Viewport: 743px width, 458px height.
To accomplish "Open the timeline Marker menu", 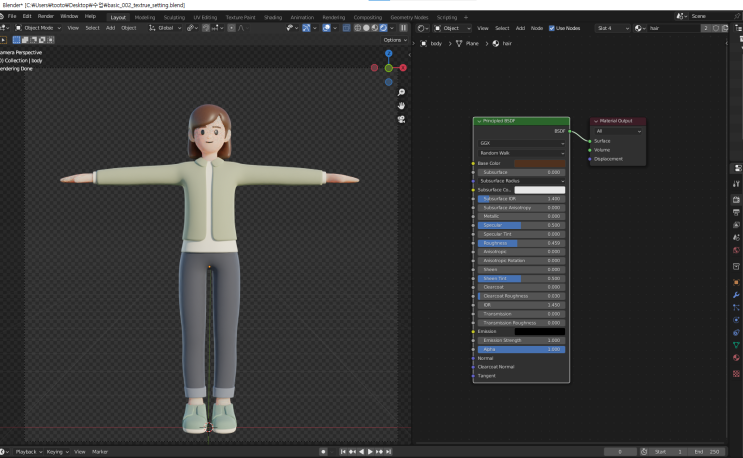I will (100, 452).
